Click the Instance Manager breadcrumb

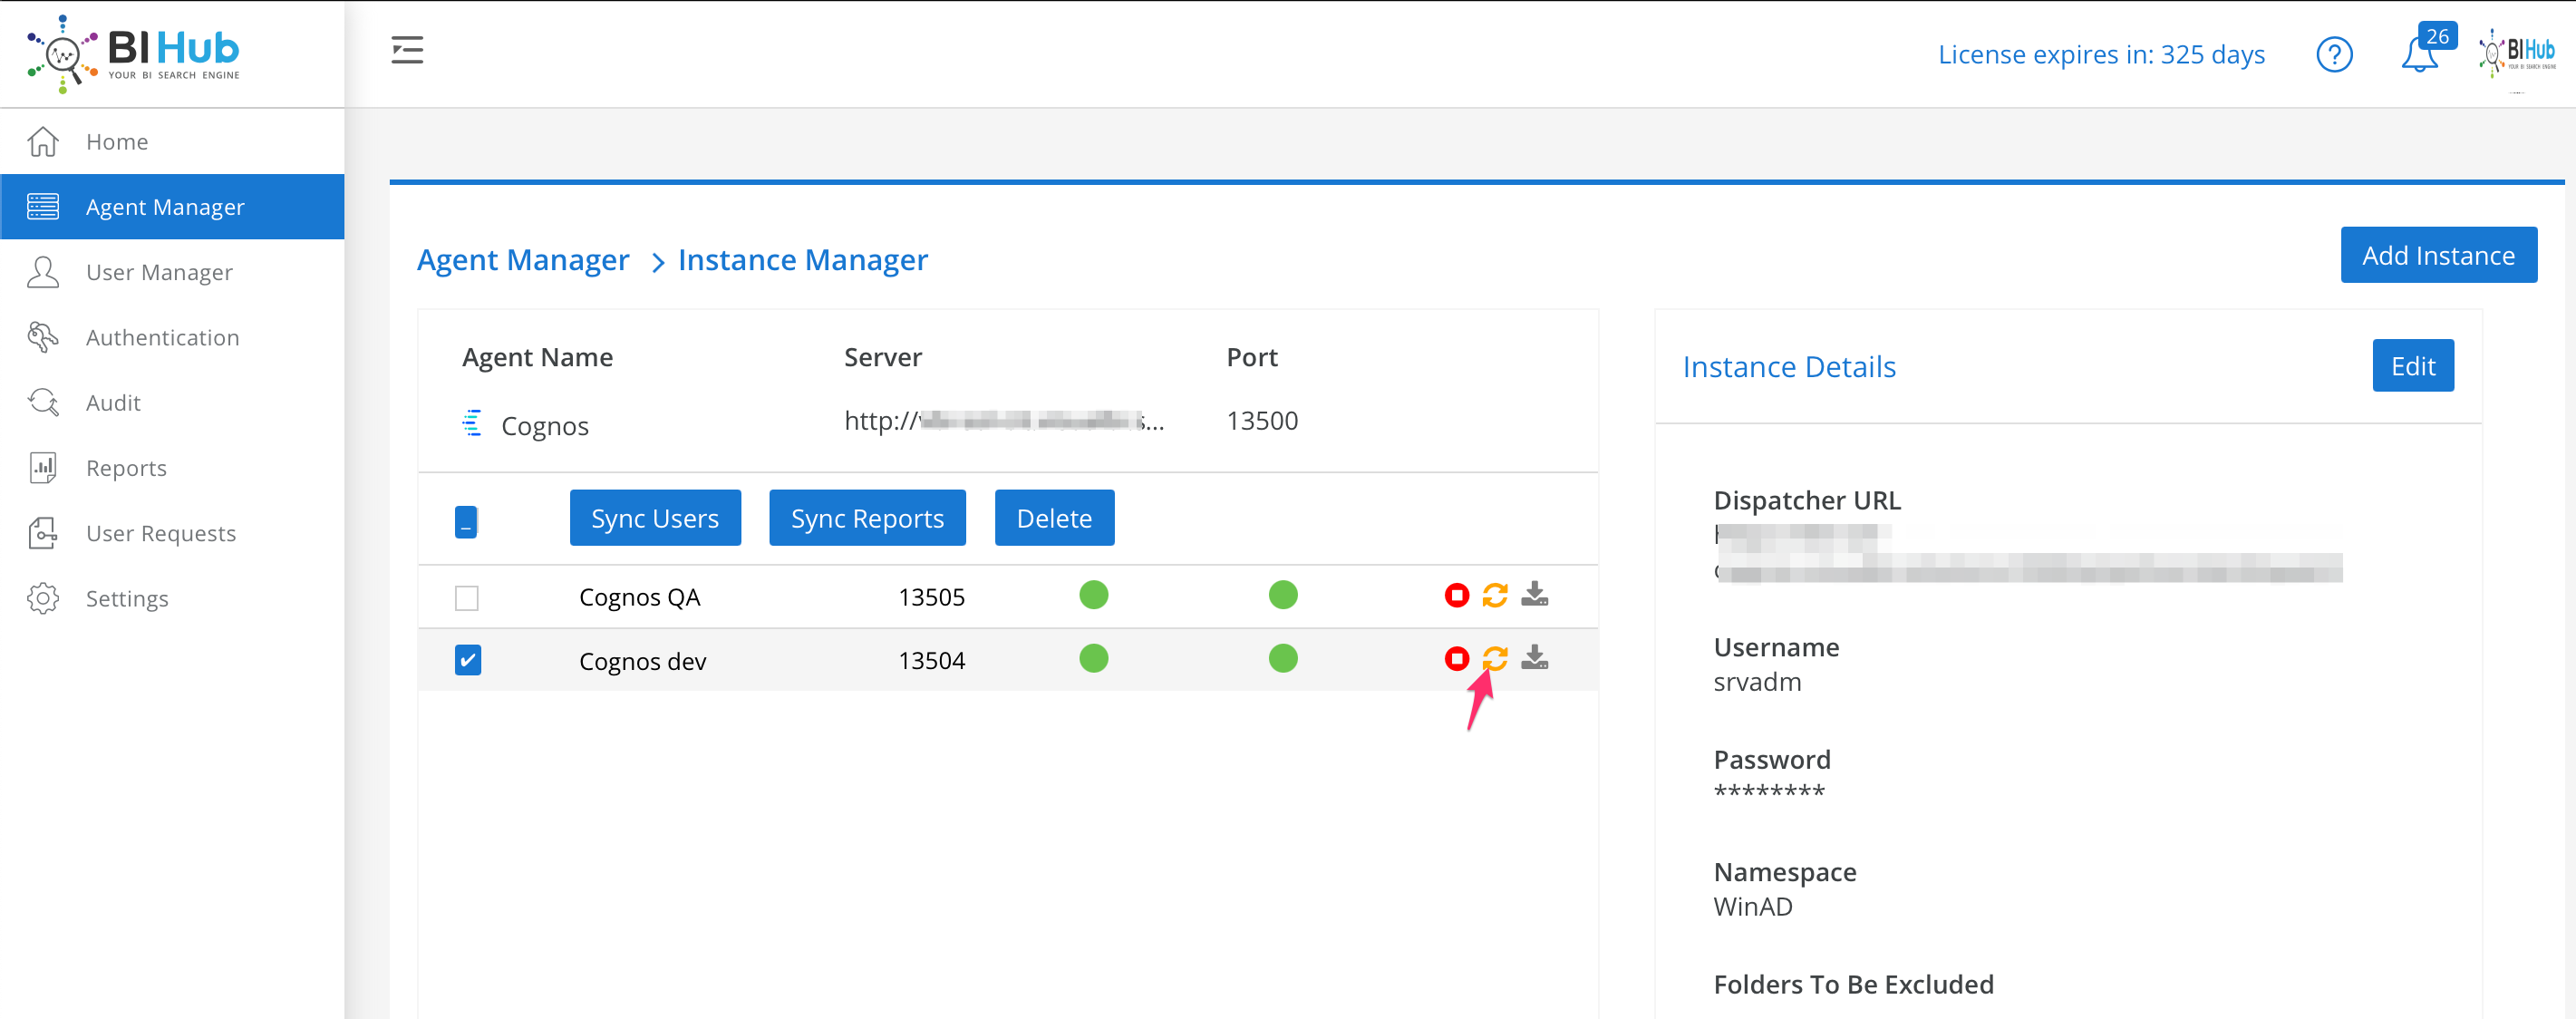coord(803,260)
